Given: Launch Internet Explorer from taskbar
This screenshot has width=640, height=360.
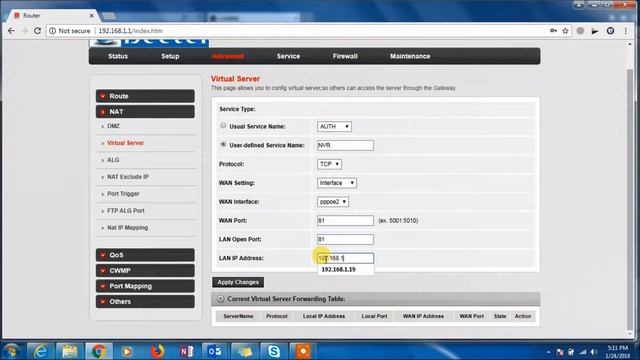Looking at the screenshot, I should [40, 351].
